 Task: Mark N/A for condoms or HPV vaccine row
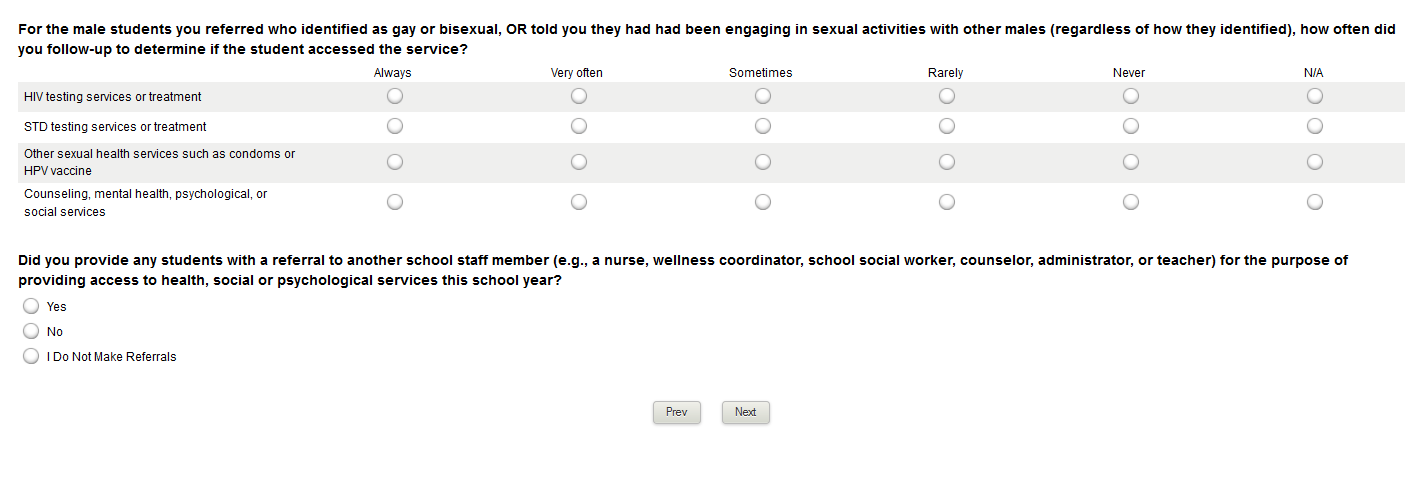pos(1315,161)
